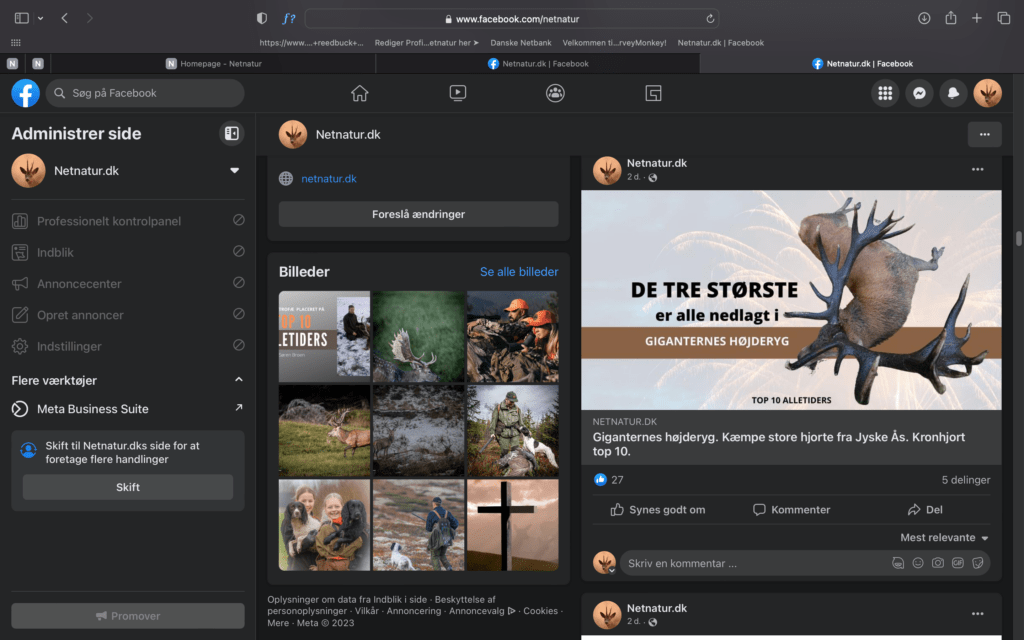
Task: Open Meta Business Suite menu item
Action: click(x=92, y=409)
